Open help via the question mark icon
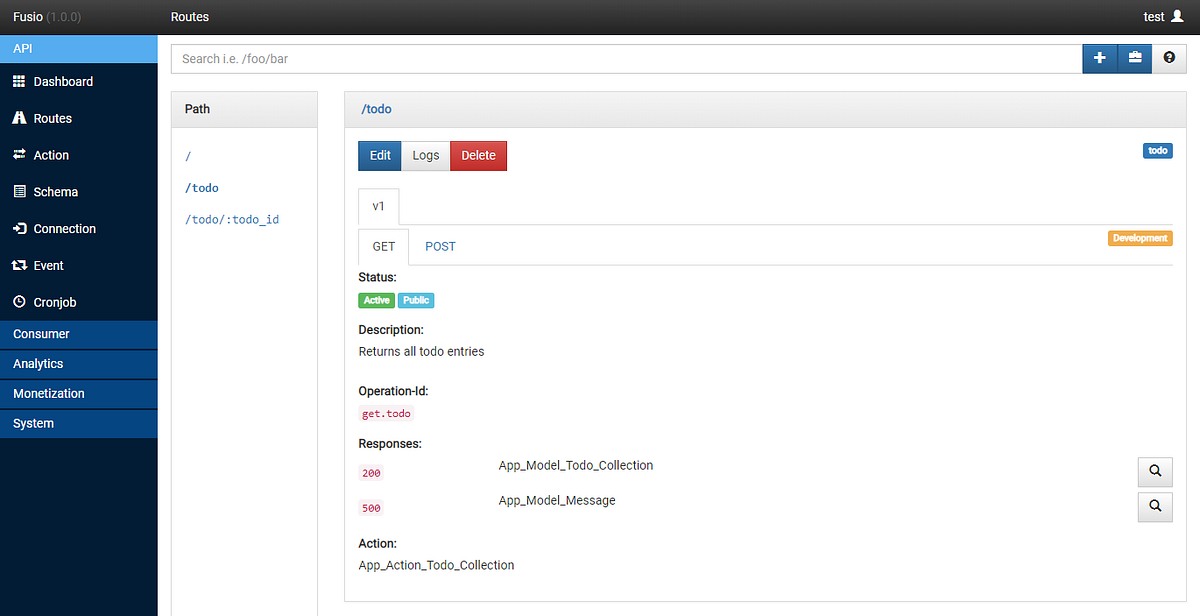This screenshot has height=616, width=1200. [1169, 58]
